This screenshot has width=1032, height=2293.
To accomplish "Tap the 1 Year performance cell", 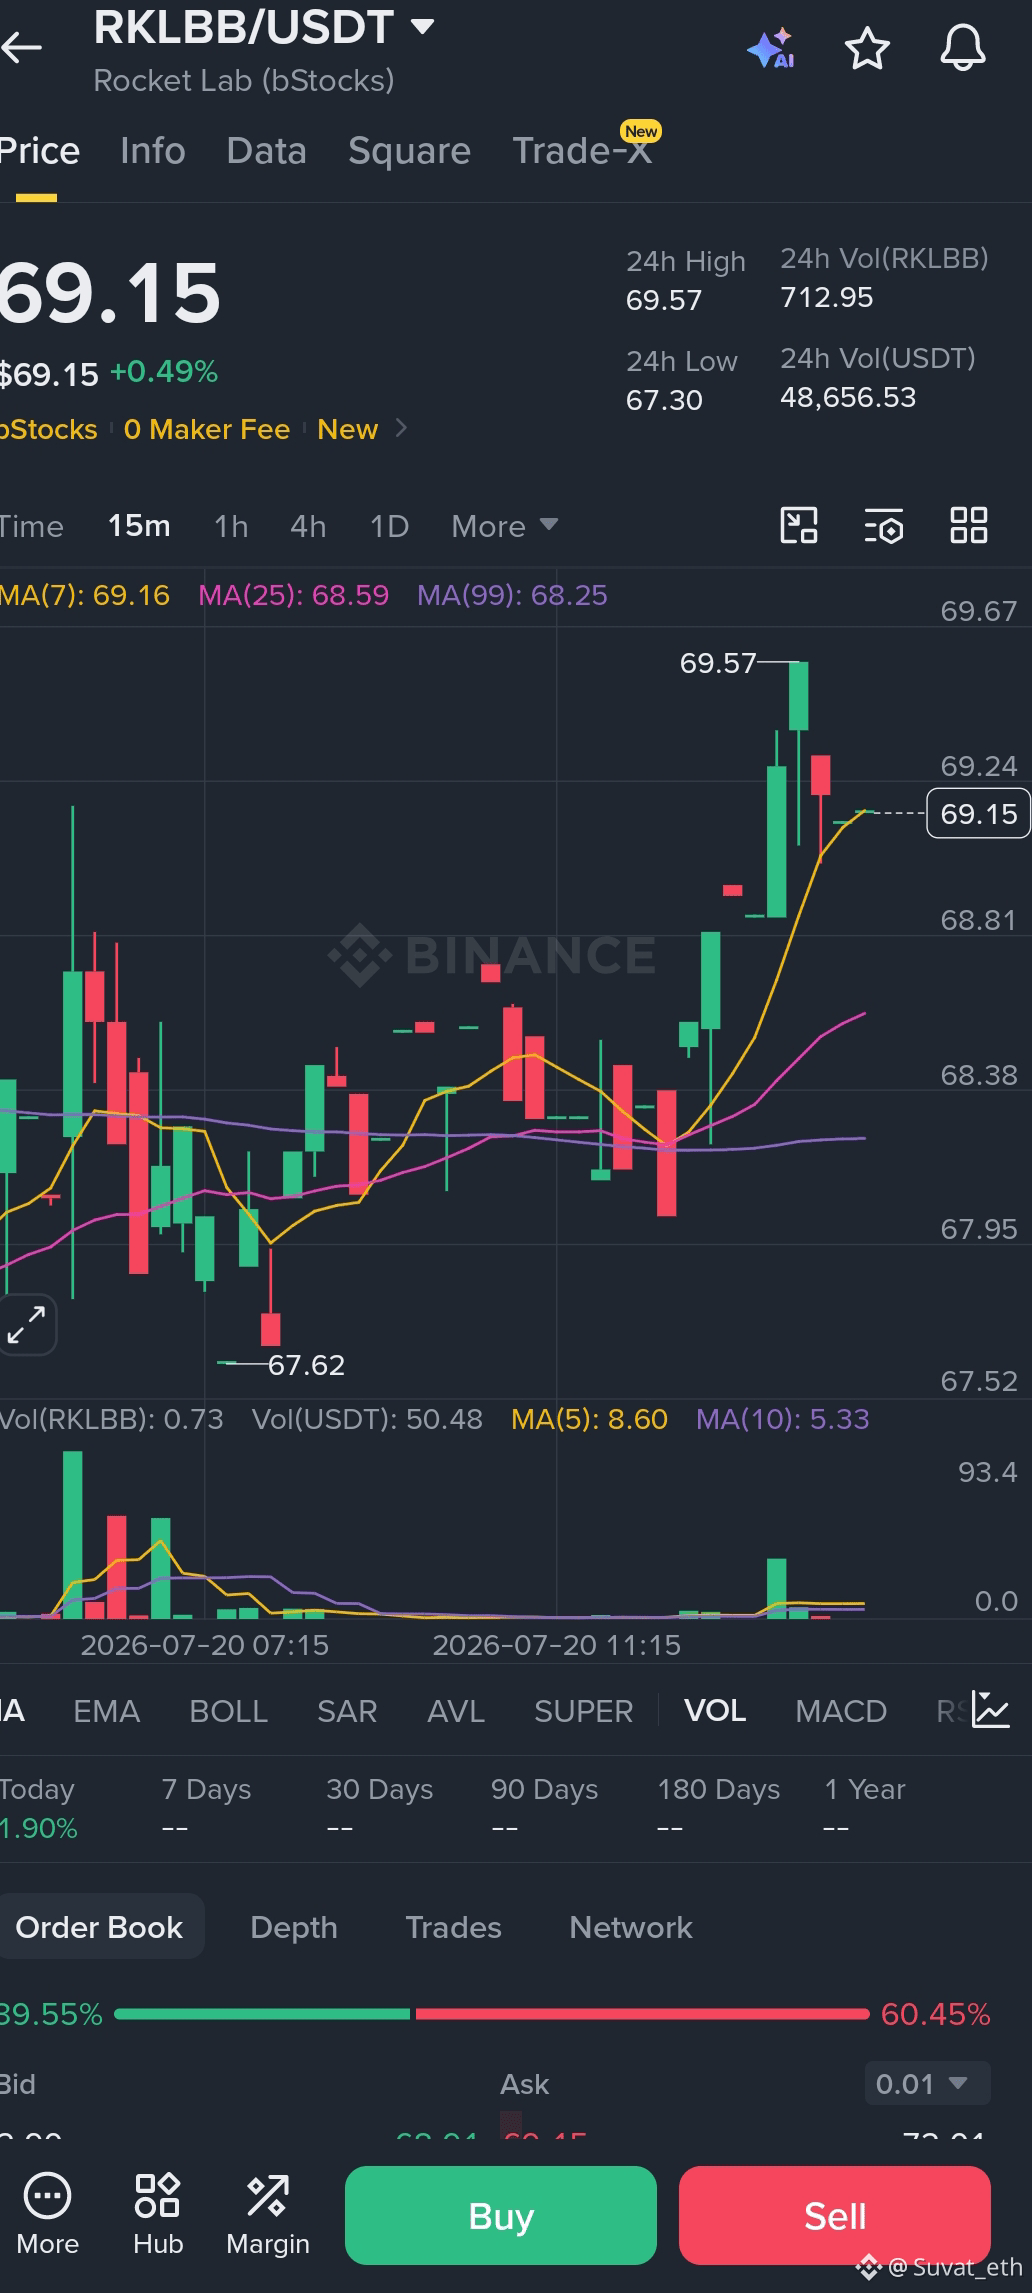I will [864, 1808].
